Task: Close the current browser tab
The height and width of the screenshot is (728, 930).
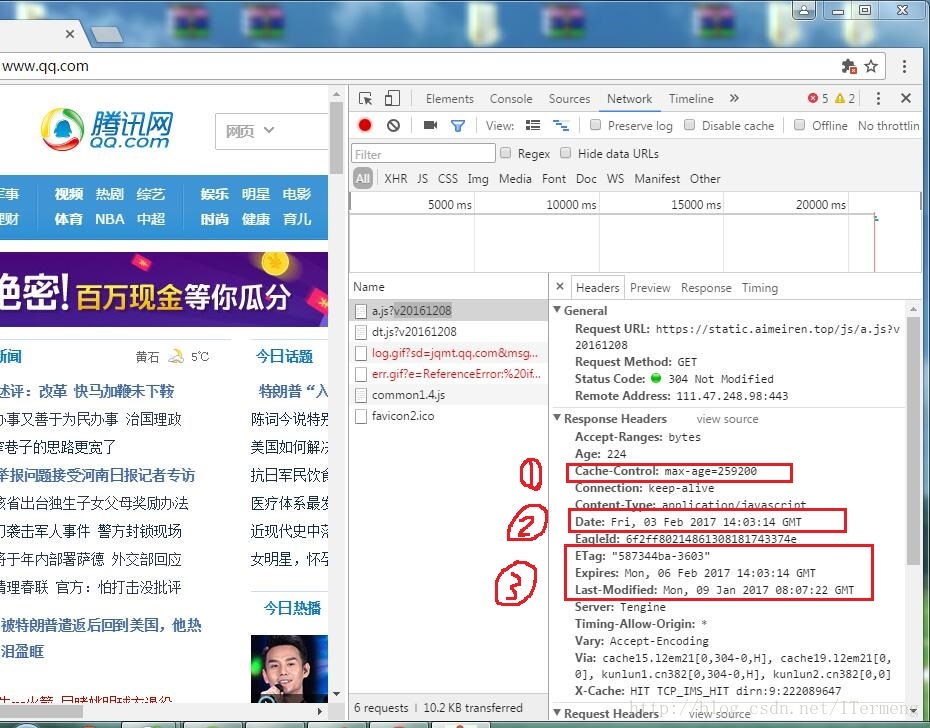Action: [x=70, y=34]
